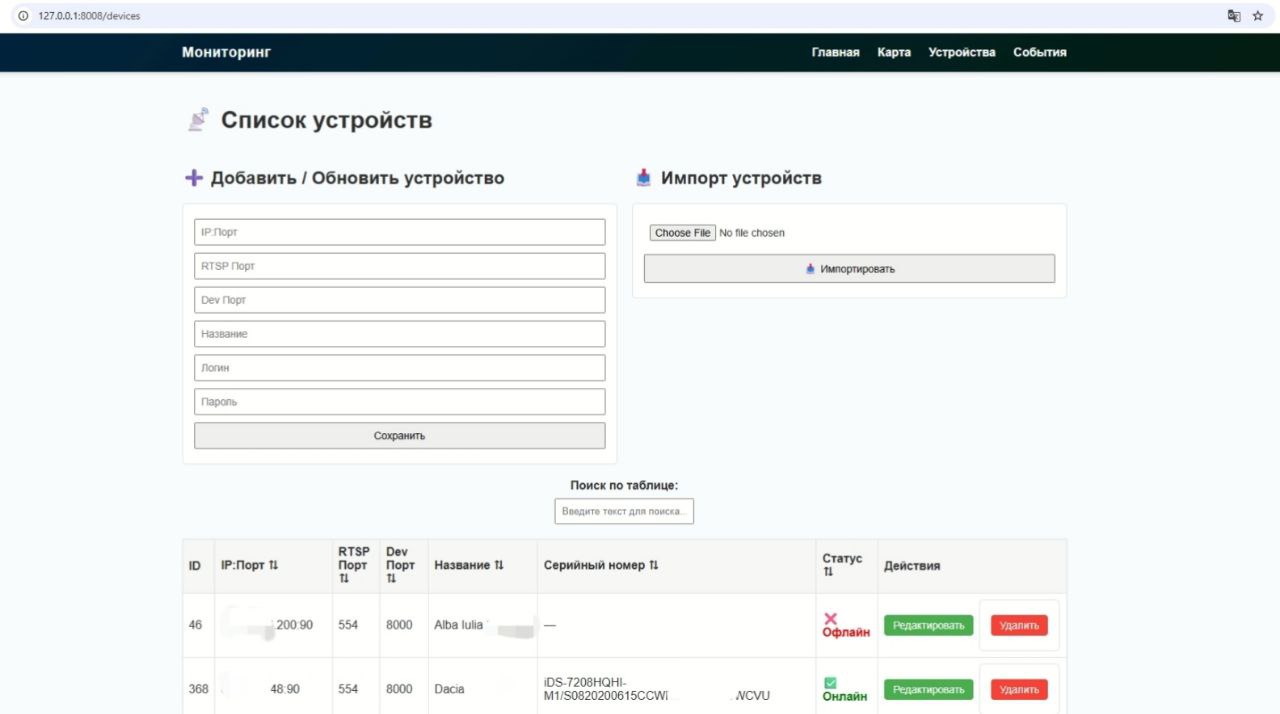
Task: Go to the Карта page
Action: click(894, 53)
